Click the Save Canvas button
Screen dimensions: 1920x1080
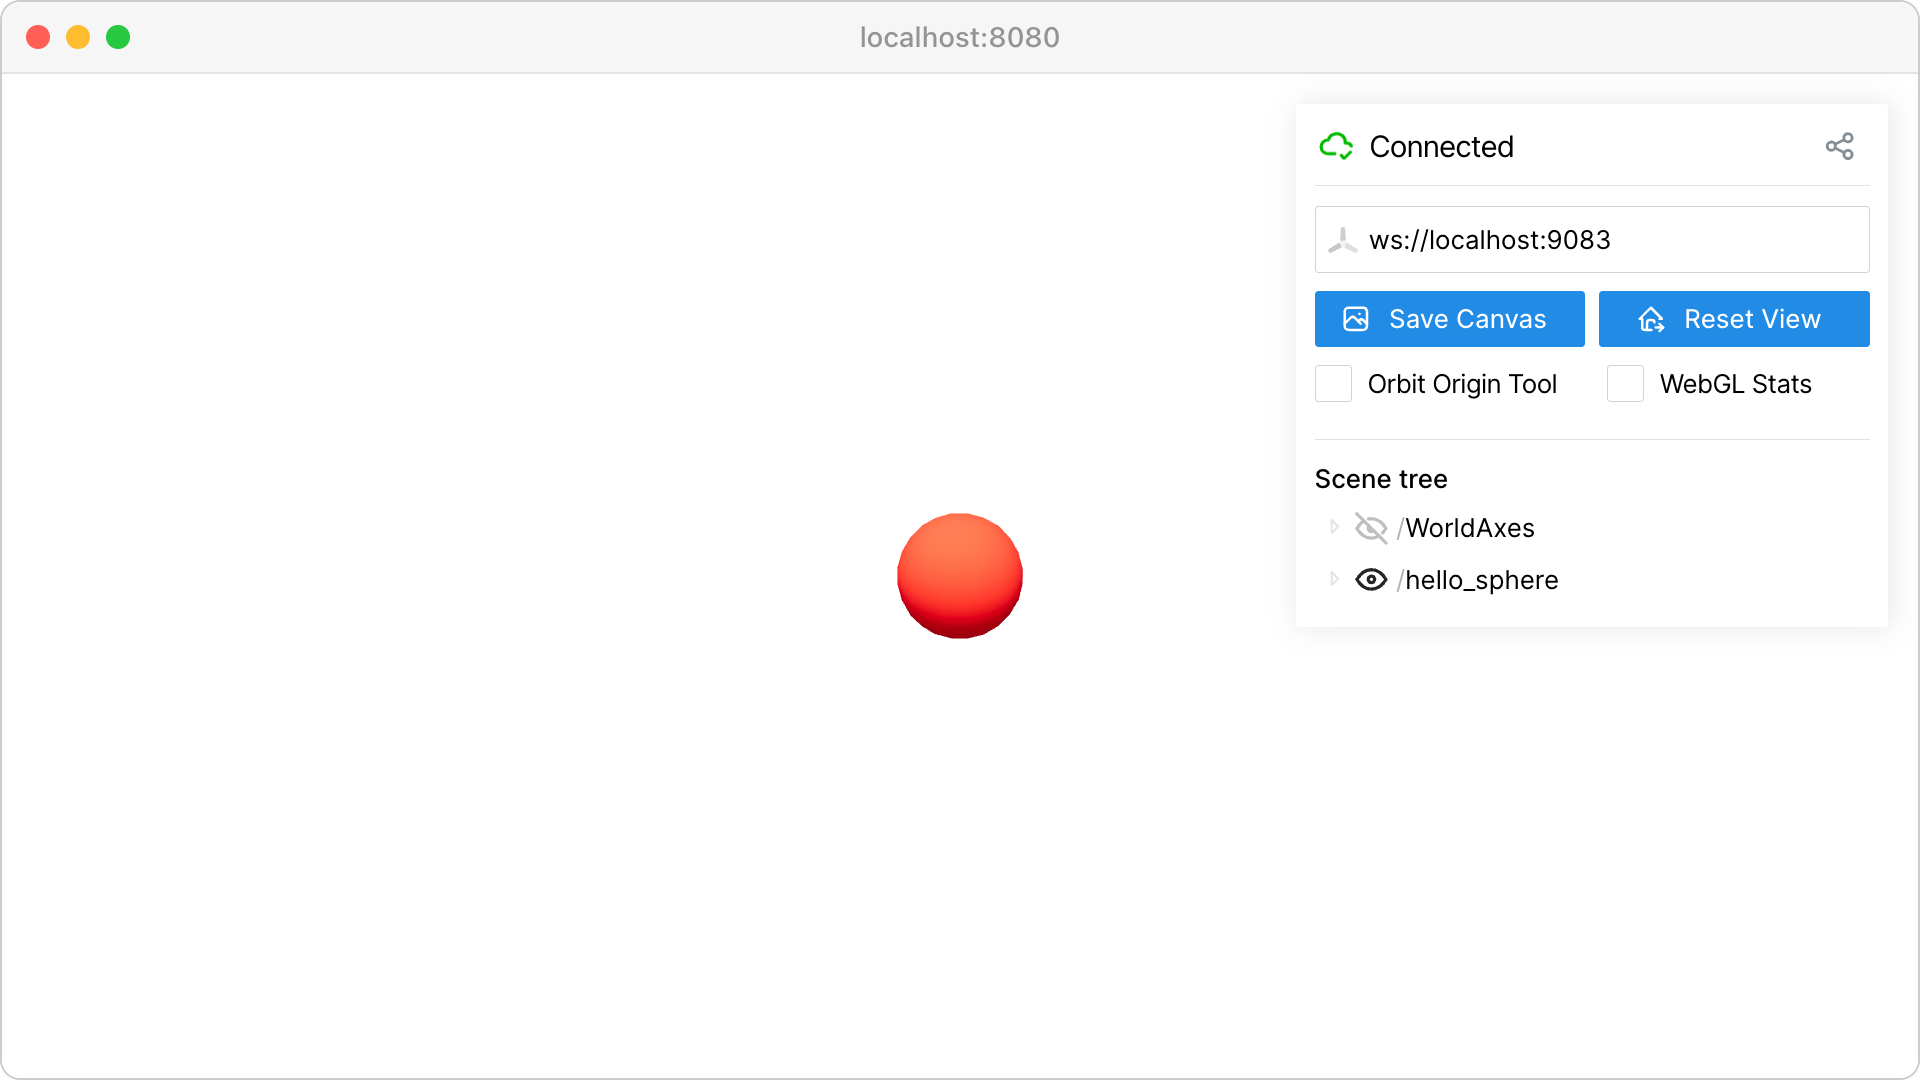[1450, 319]
